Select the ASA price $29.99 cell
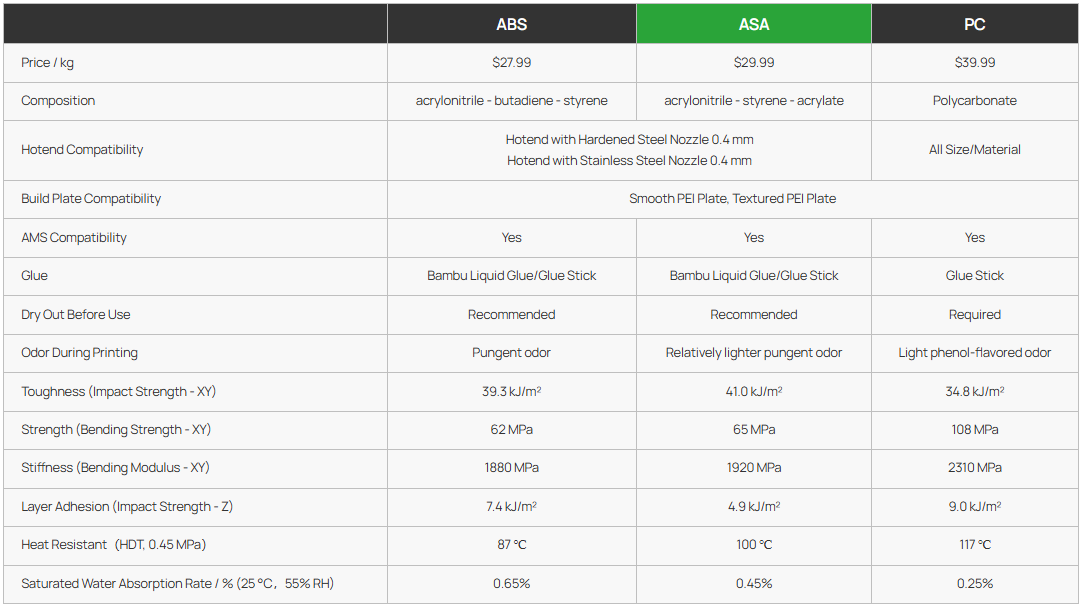This screenshot has height=607, width=1083. (754, 63)
